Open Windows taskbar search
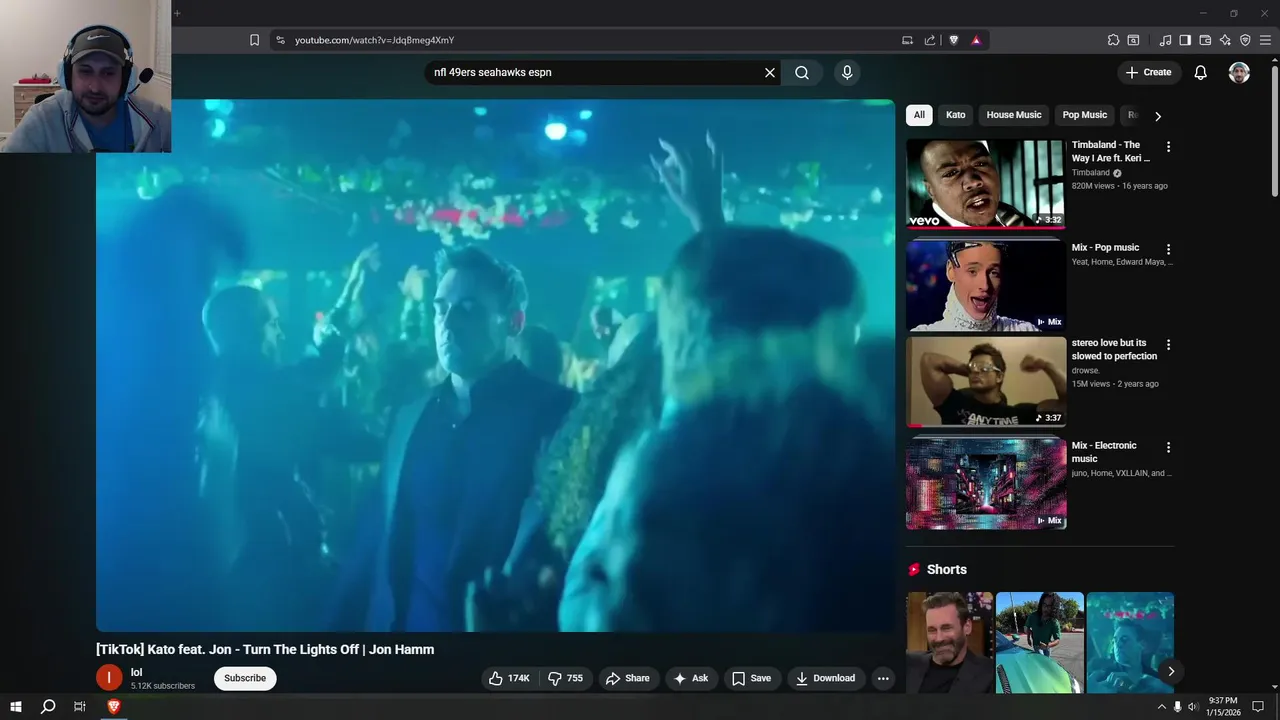 47,707
